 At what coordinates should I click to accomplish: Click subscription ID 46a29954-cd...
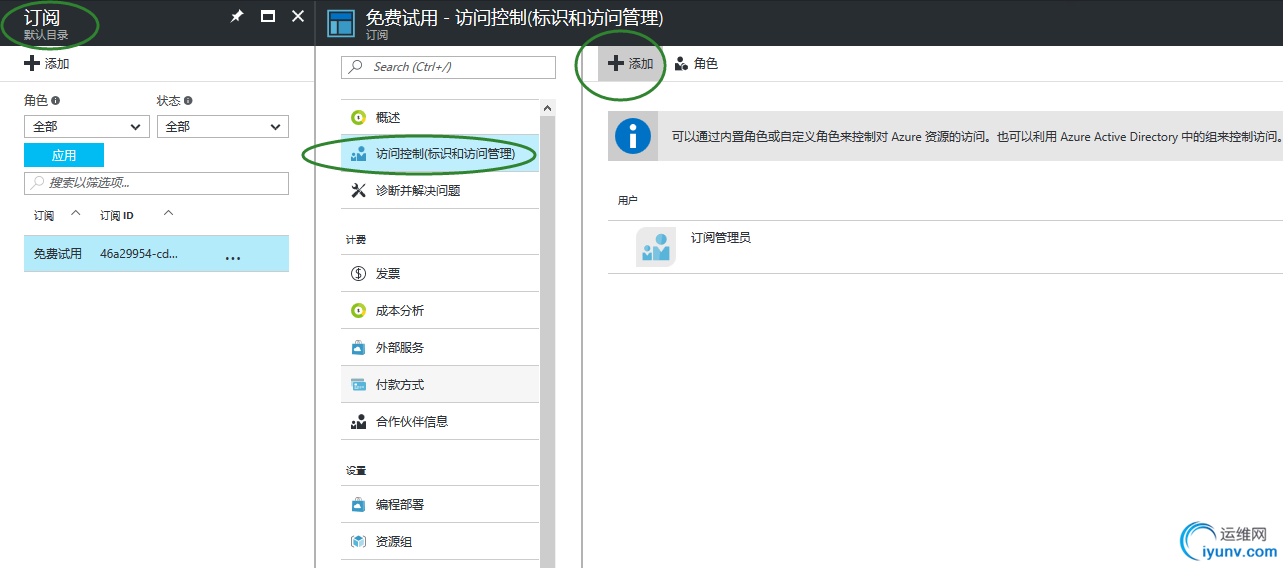(x=139, y=254)
